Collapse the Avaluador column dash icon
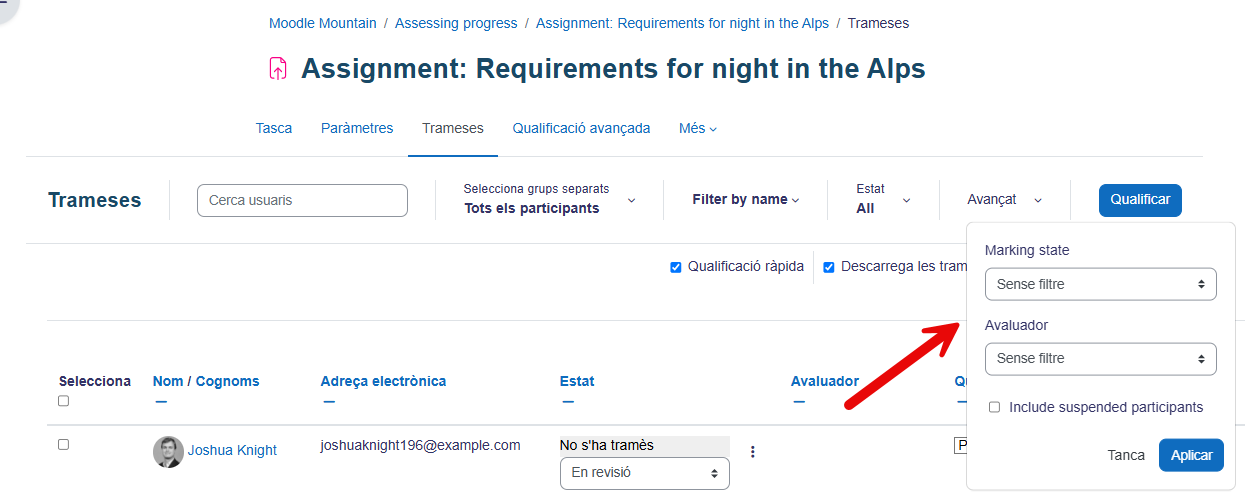 point(798,402)
